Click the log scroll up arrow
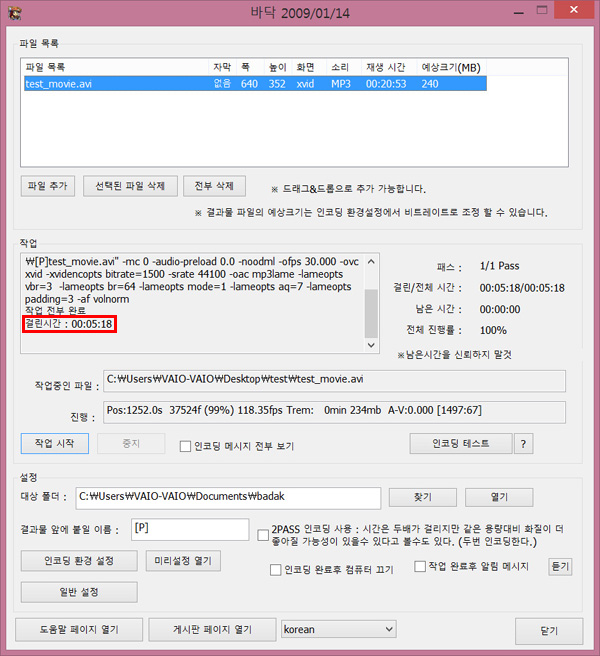The height and width of the screenshot is (656, 600). point(371,262)
